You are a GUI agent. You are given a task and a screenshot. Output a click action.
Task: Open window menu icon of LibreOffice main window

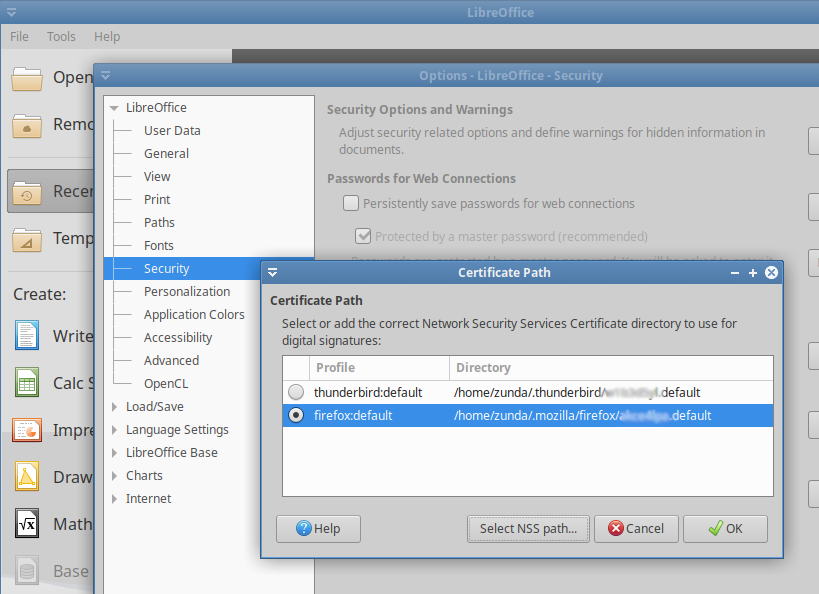click(x=11, y=12)
